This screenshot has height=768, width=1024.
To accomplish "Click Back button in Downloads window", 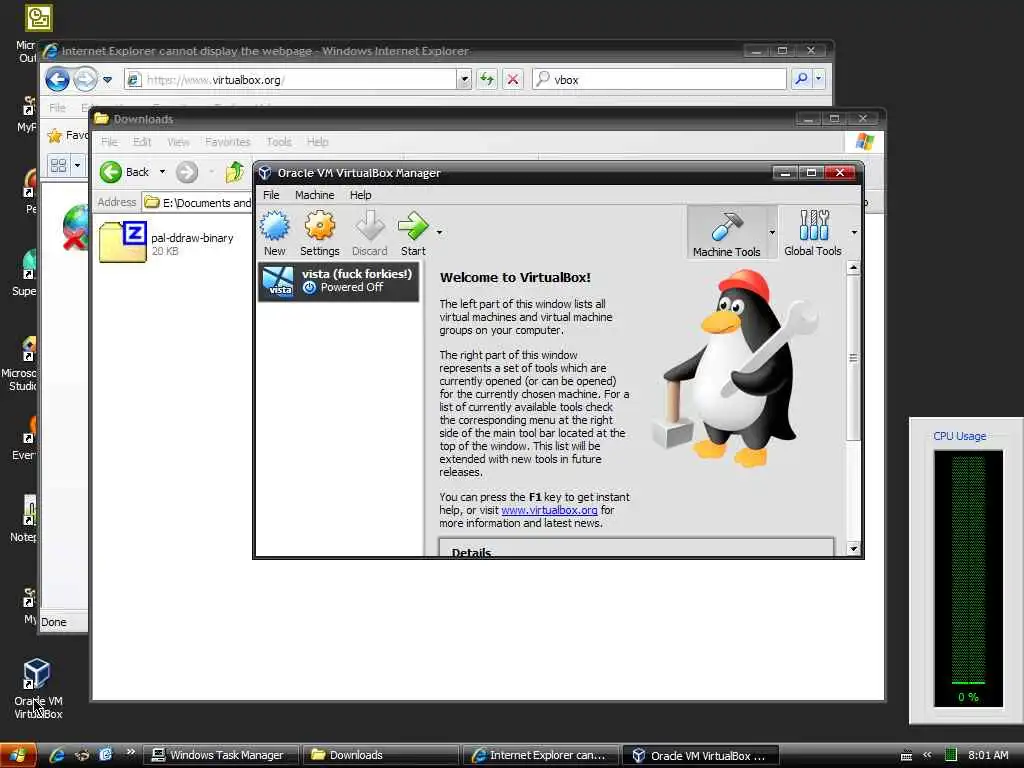I will 125,172.
